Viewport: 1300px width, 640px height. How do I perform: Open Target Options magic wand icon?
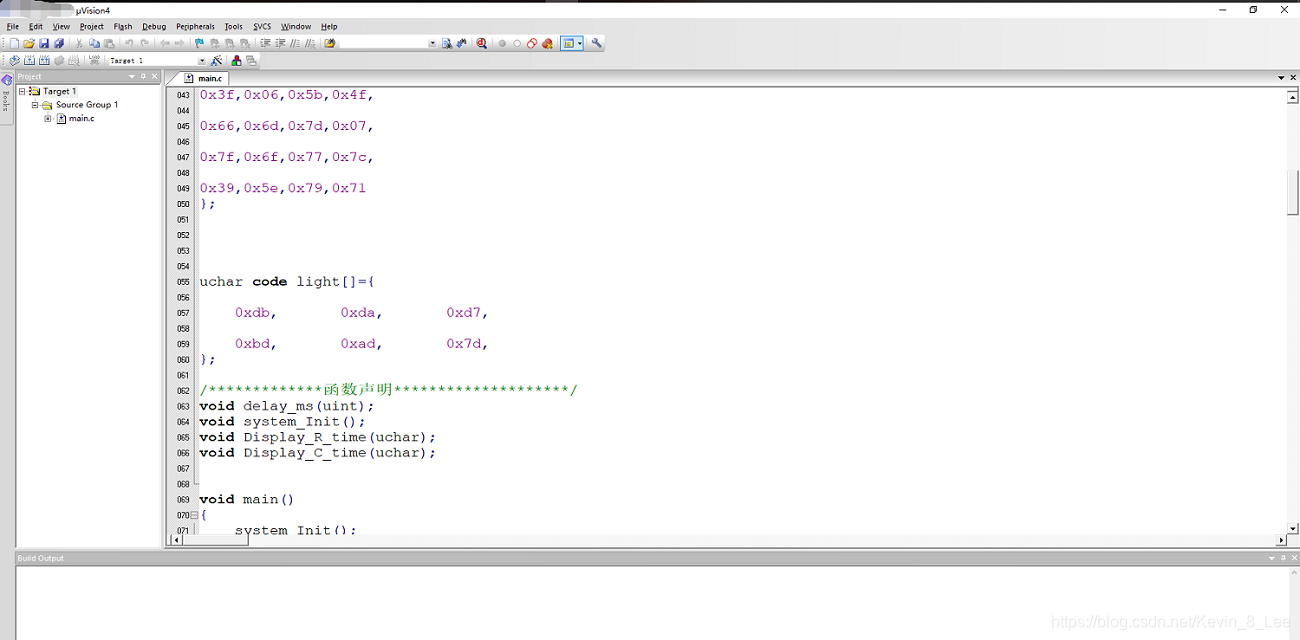click(217, 60)
